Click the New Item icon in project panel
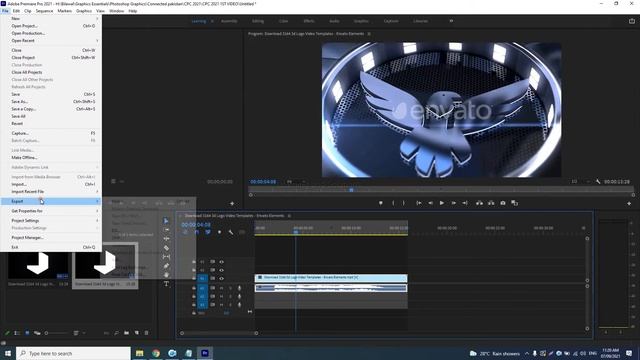Screen dimensions: 640x360 tap(137, 333)
